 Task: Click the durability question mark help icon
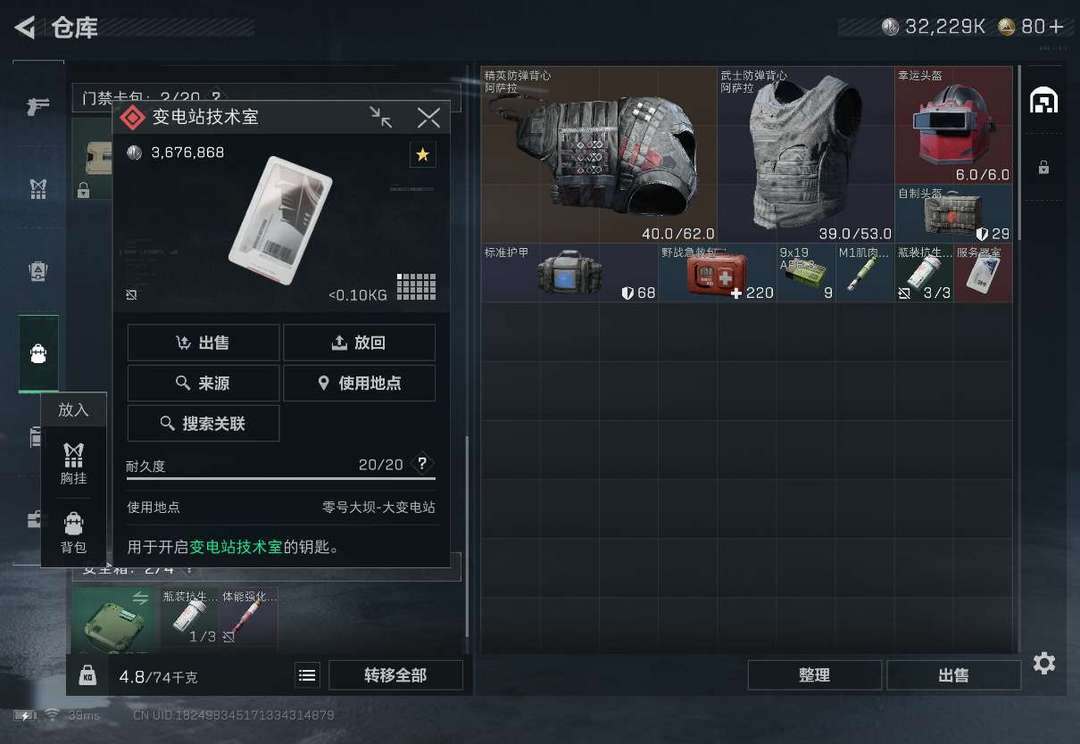coord(422,464)
